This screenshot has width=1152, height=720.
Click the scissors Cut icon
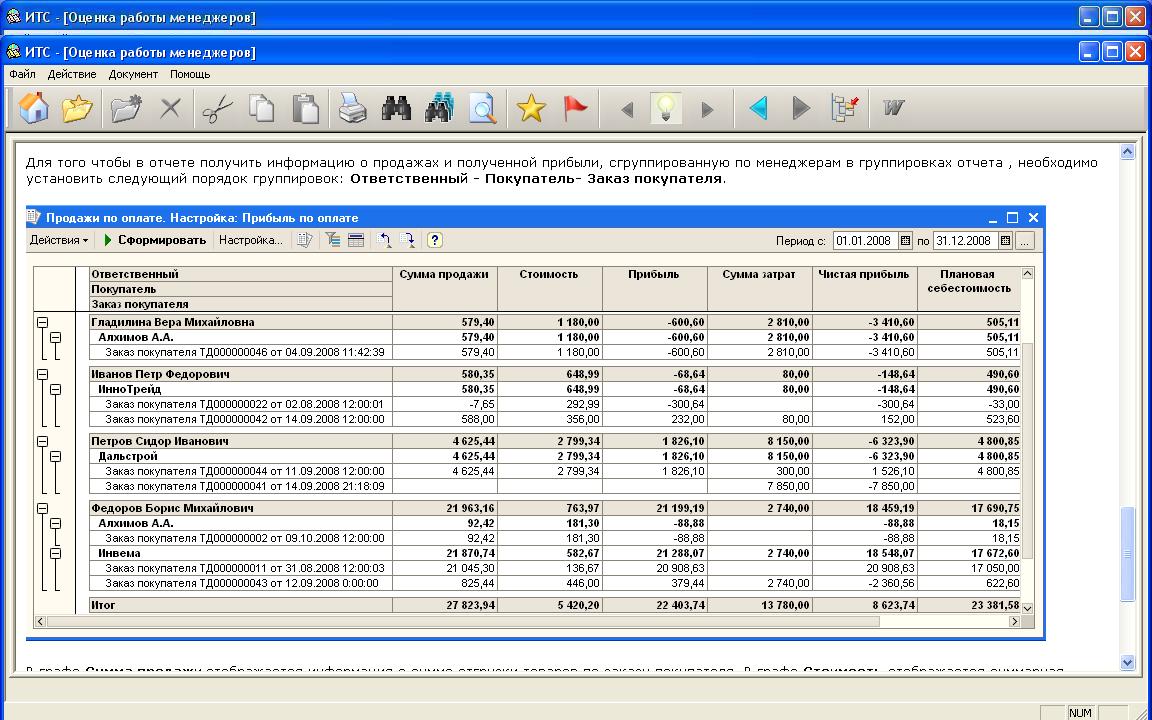tap(217, 108)
